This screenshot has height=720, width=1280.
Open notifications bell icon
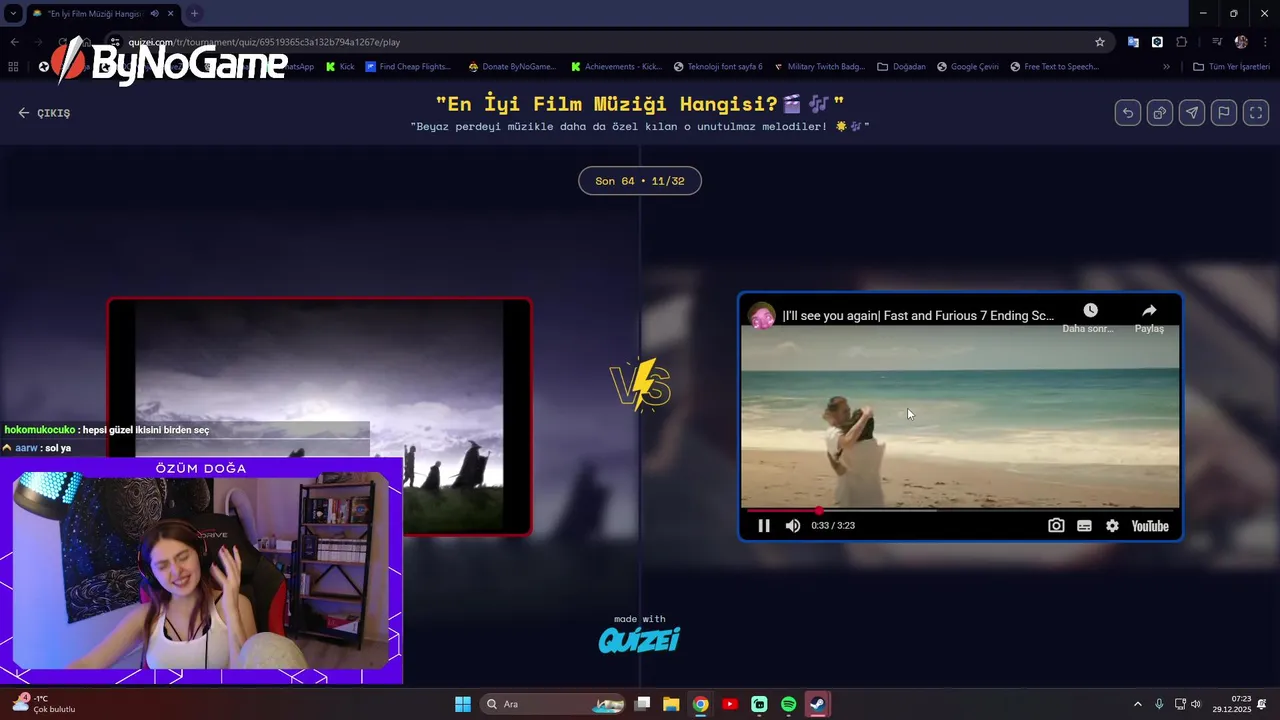click(1263, 704)
